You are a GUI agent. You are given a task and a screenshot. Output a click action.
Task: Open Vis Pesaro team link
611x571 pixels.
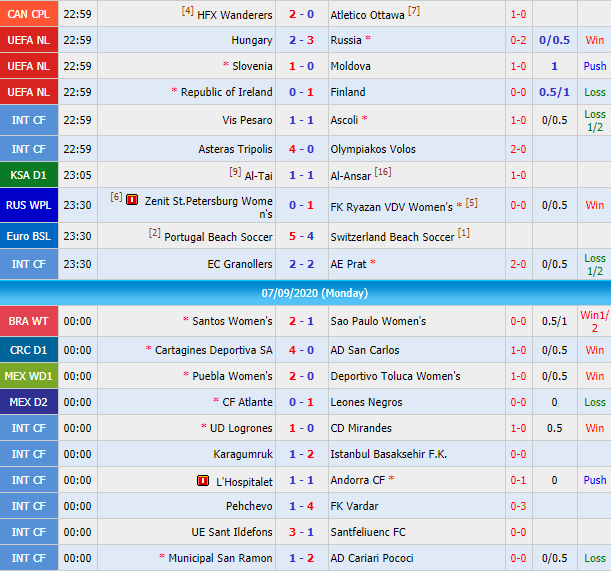coord(247,120)
